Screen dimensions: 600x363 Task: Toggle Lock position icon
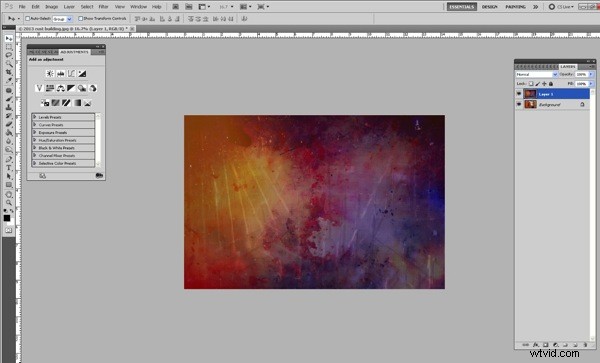tap(544, 84)
